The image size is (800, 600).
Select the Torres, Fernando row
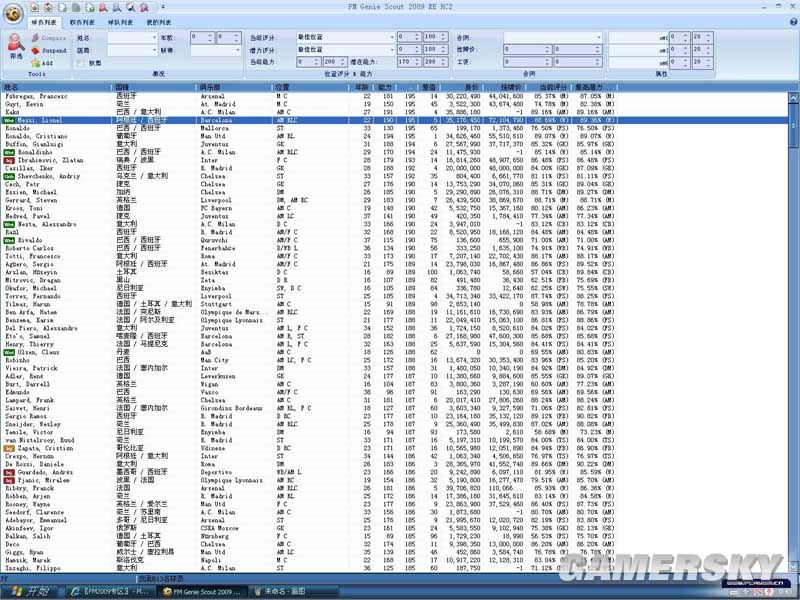pos(394,296)
